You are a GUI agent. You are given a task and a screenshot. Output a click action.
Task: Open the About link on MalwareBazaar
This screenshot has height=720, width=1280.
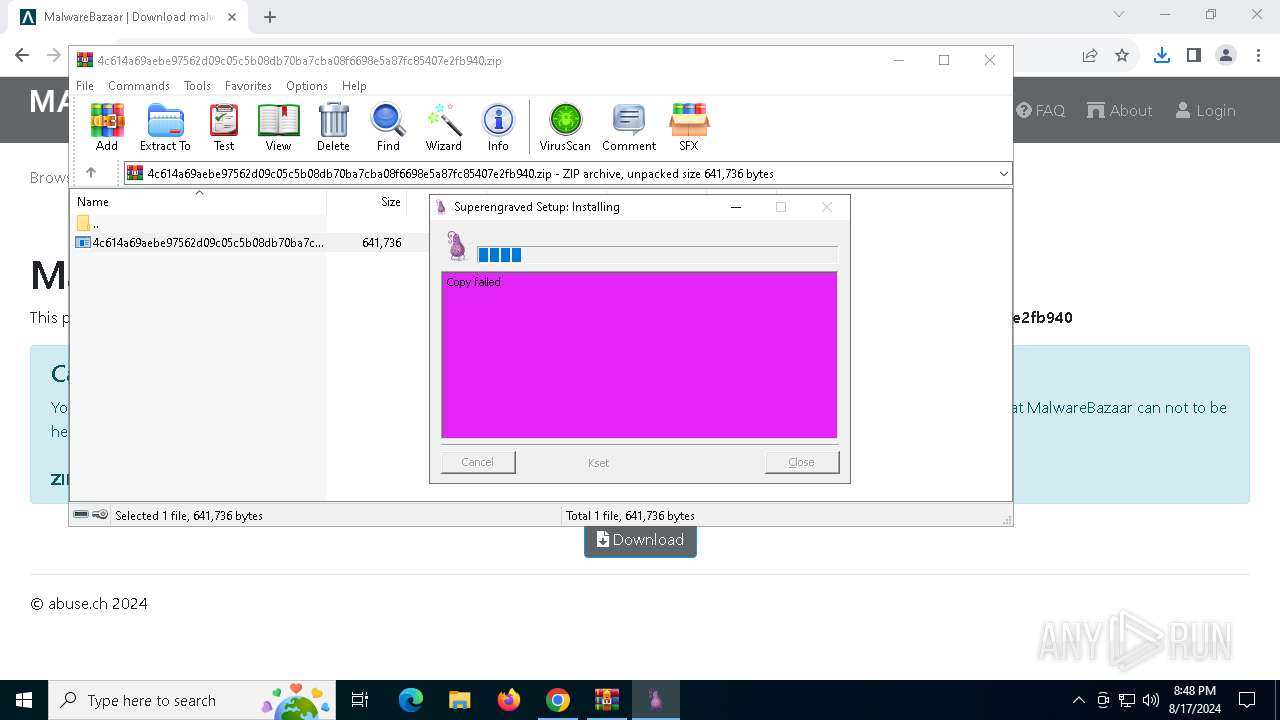1120,111
